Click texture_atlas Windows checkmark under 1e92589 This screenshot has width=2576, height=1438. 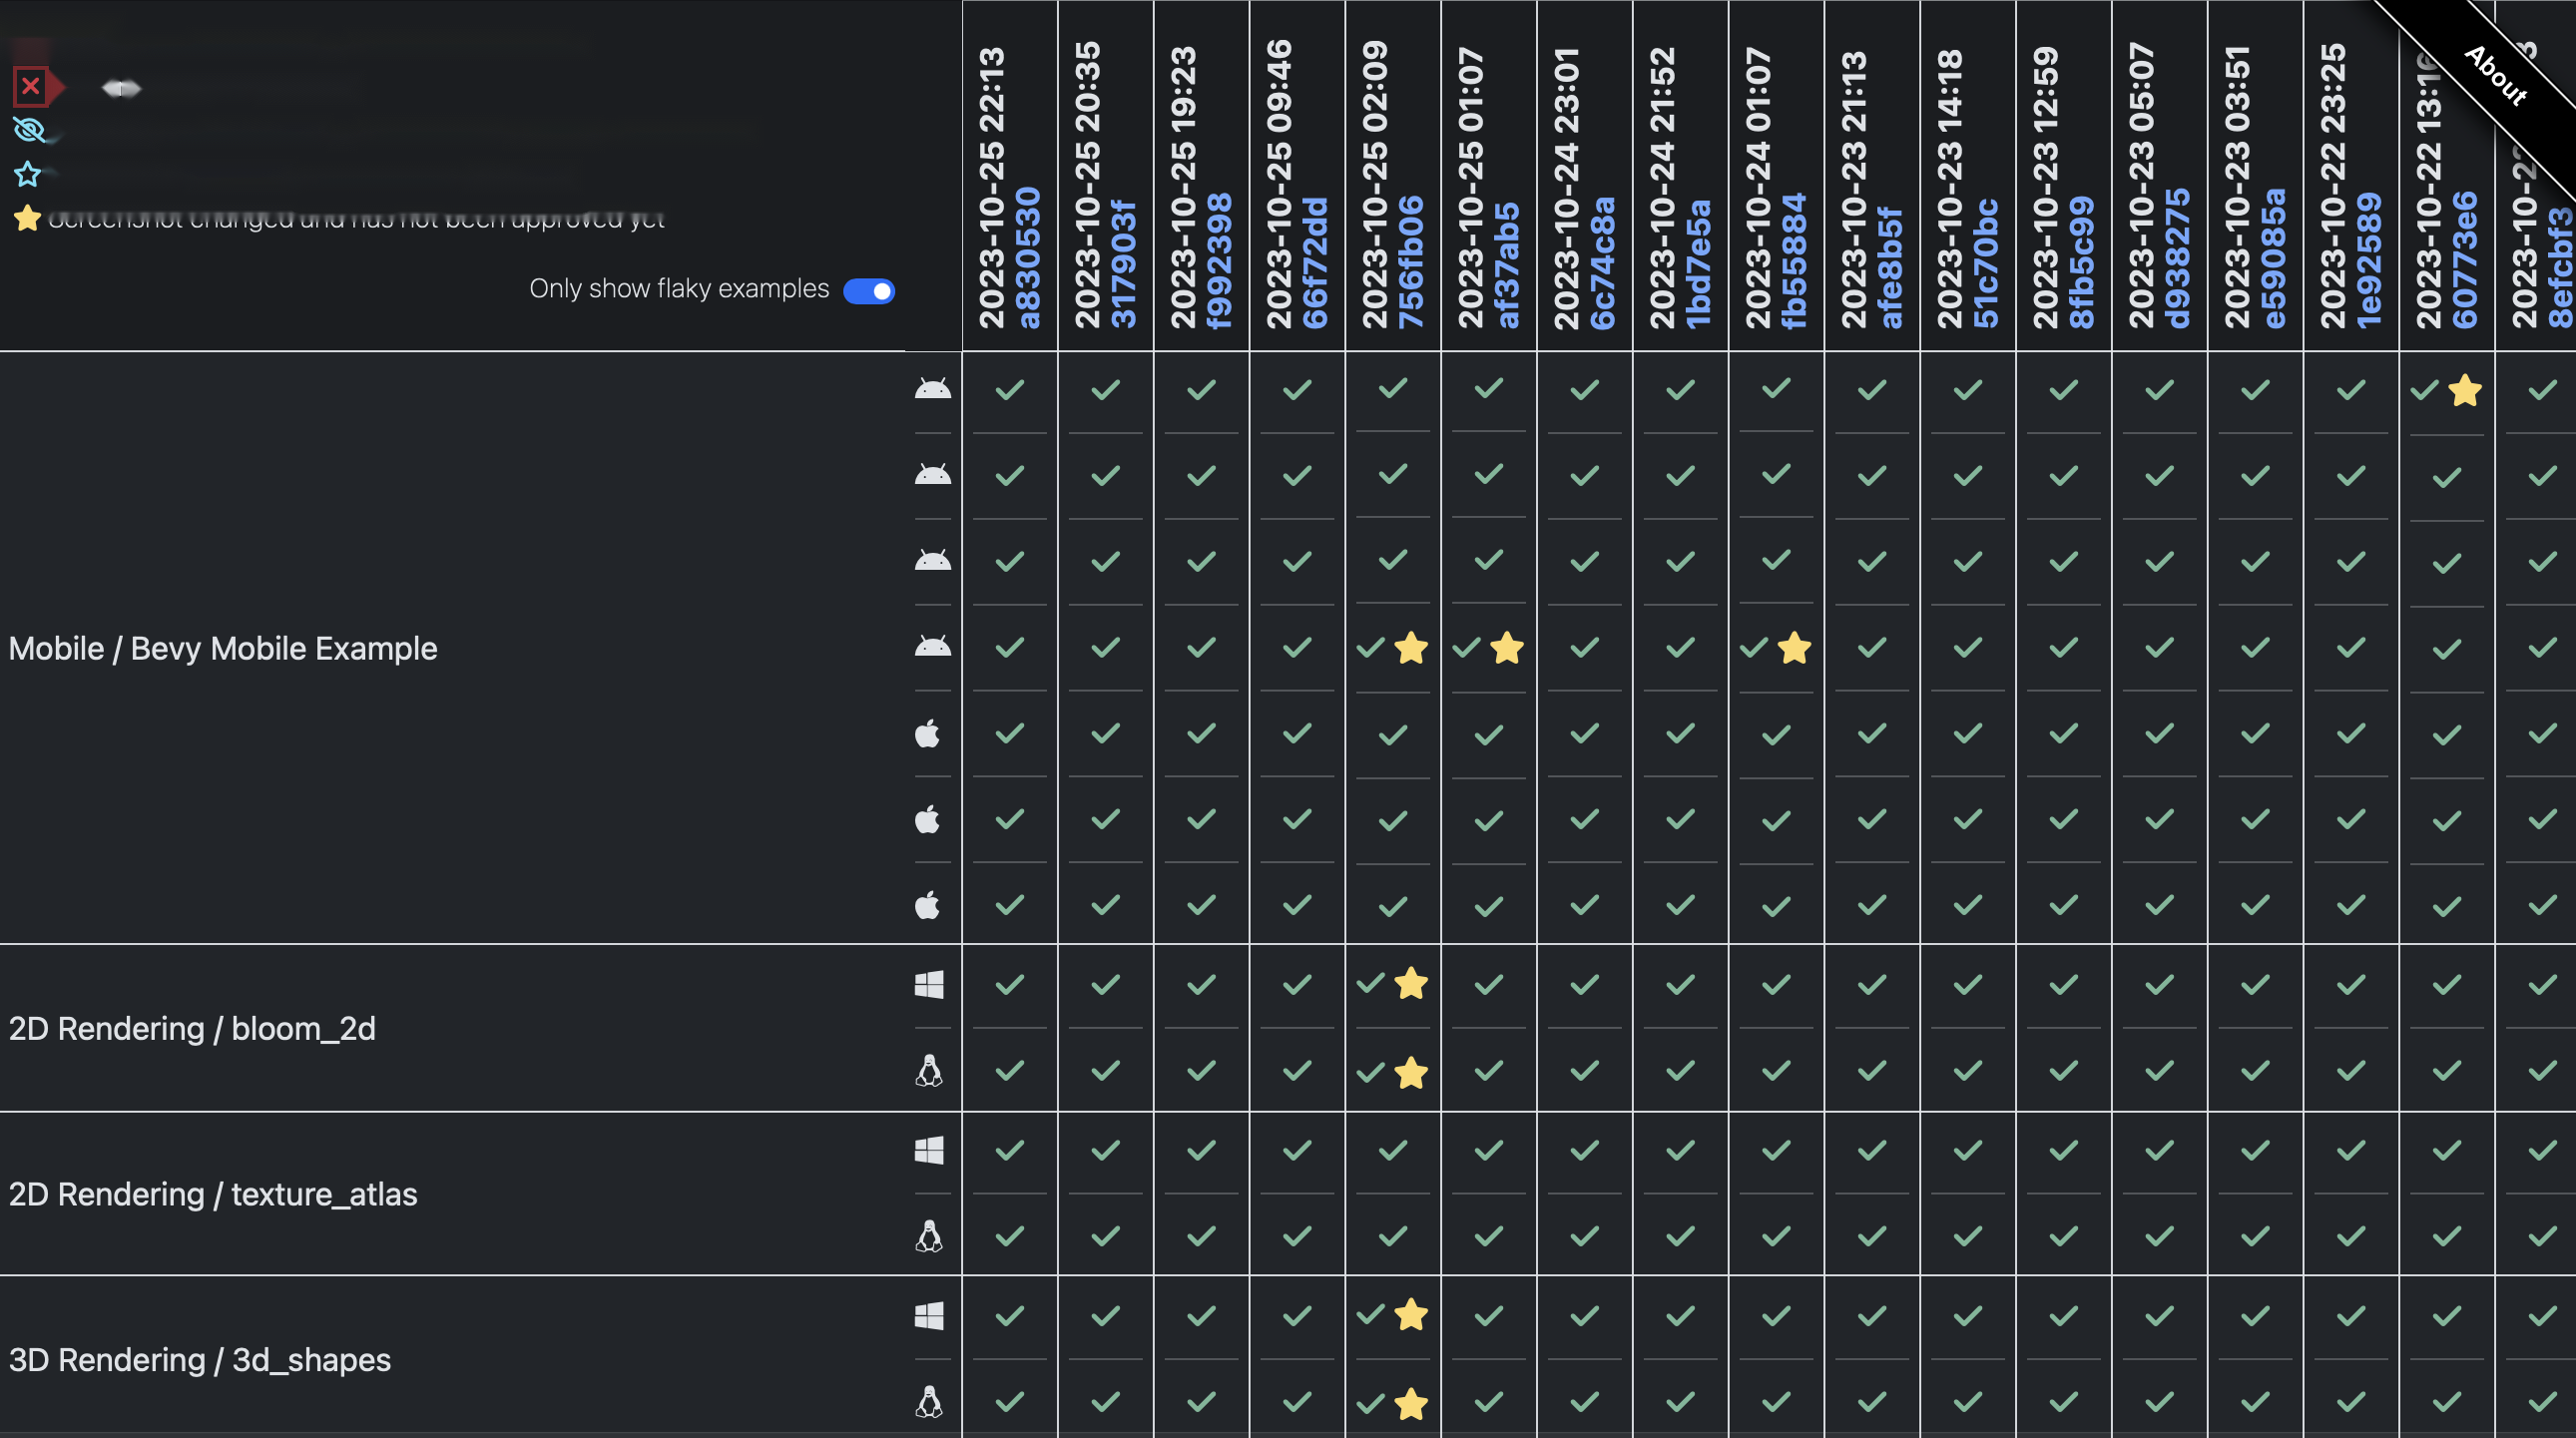point(2352,1151)
